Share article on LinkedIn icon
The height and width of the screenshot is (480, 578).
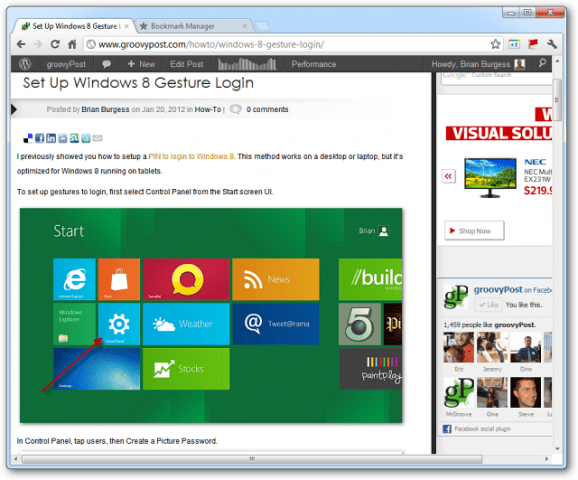click(x=51, y=138)
